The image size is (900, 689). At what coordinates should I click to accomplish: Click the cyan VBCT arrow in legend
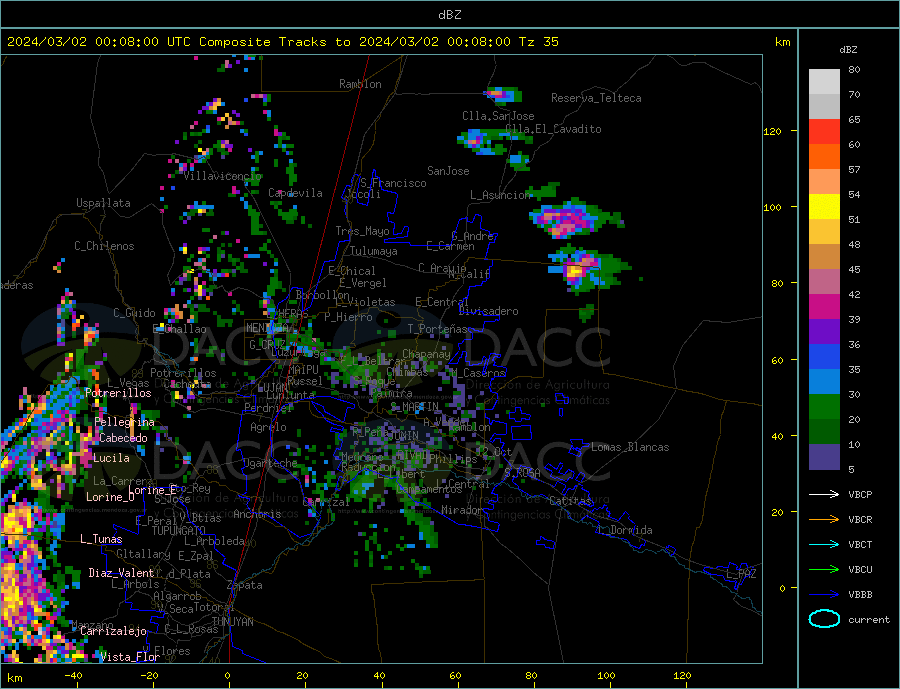pyautogui.click(x=824, y=544)
